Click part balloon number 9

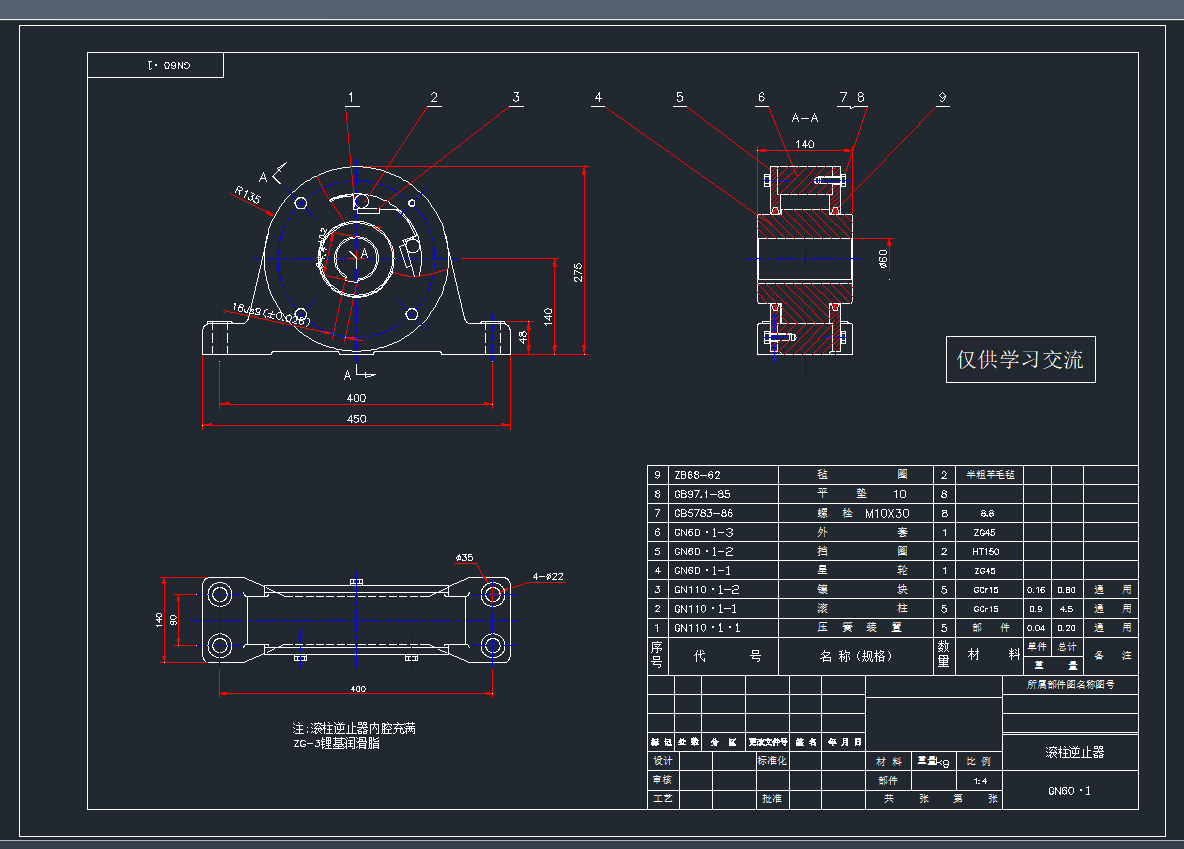point(942,98)
